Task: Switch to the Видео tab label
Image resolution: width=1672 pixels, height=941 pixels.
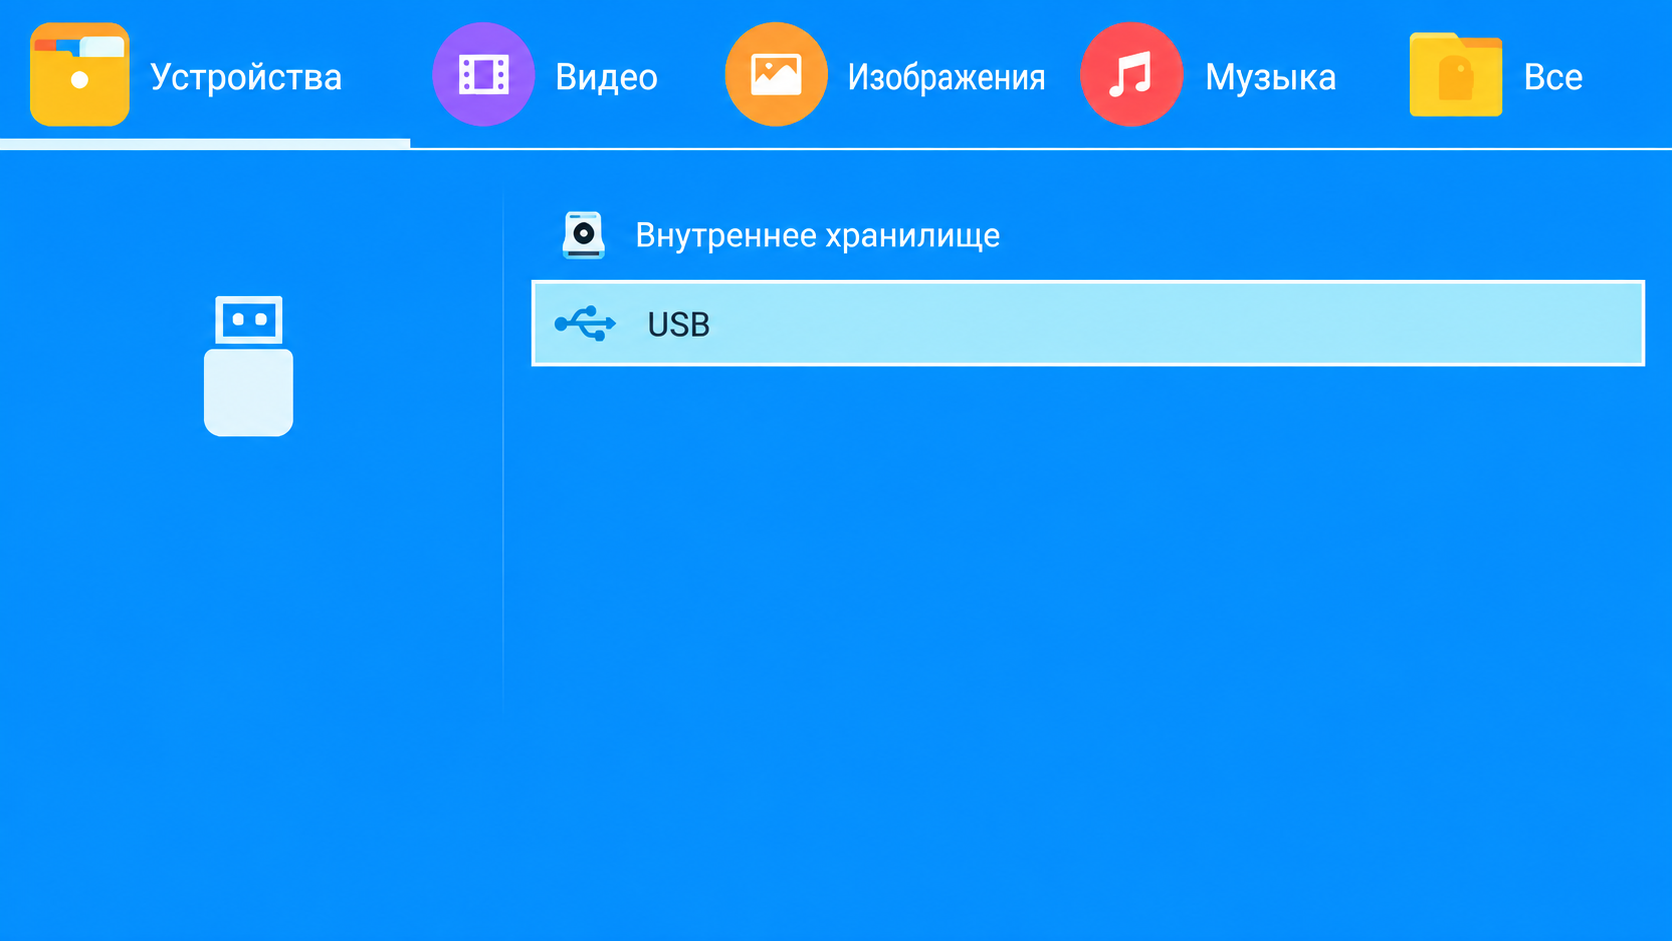Action: click(606, 77)
